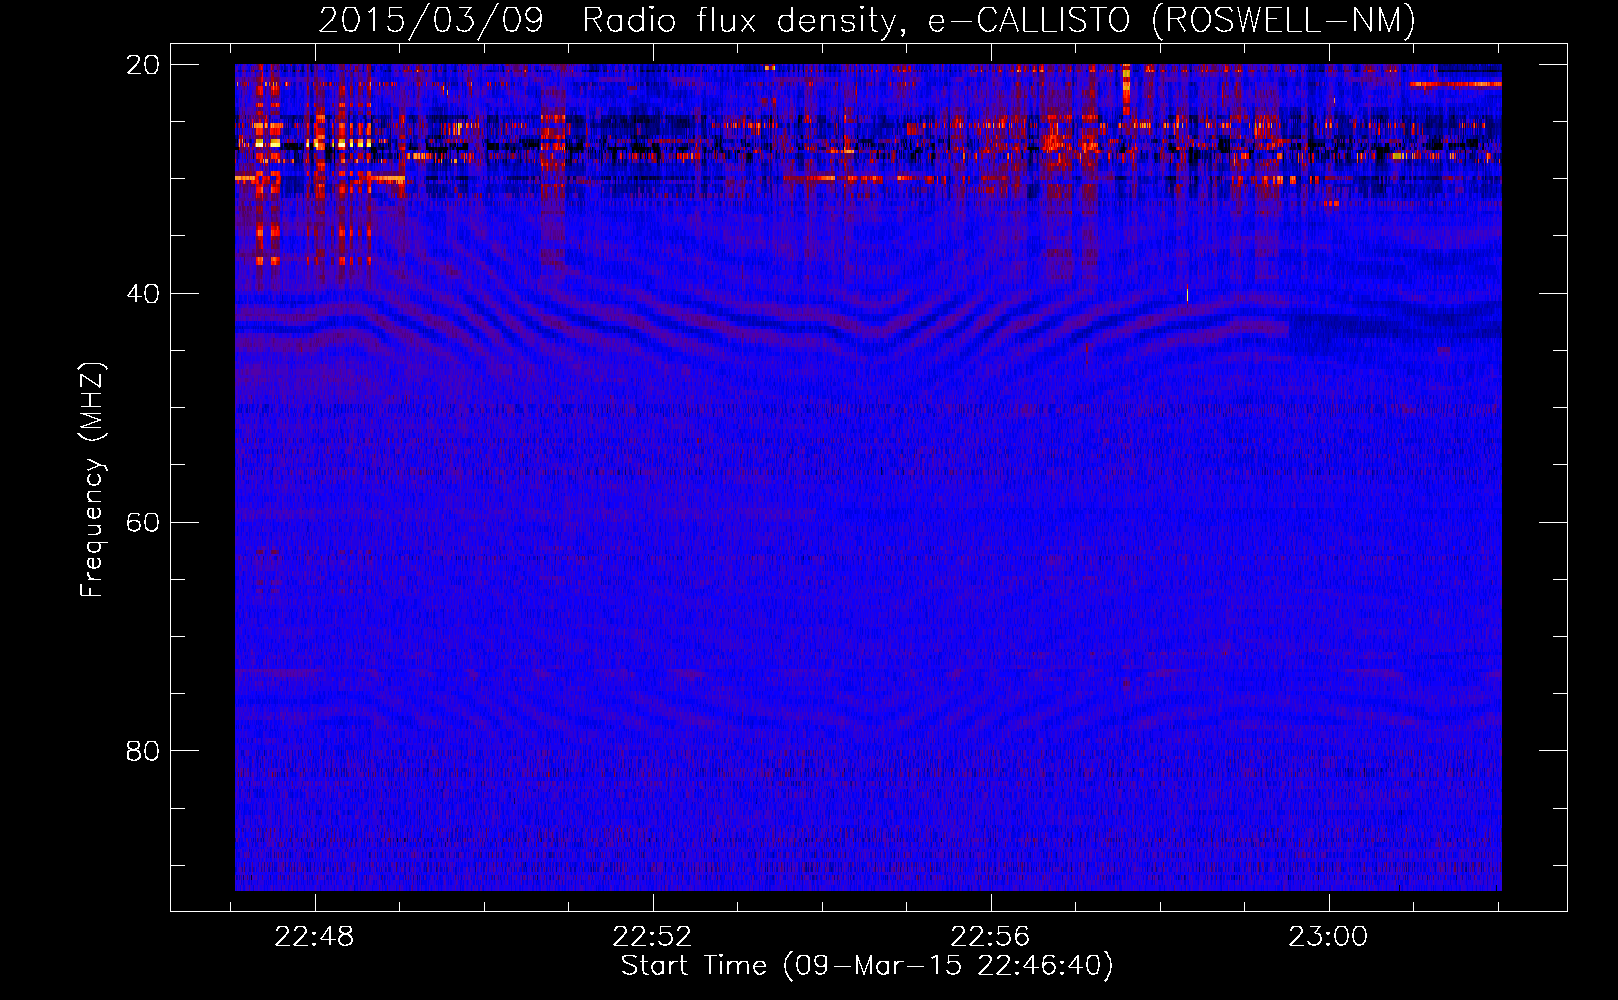Click the 22:48 time tick label
Image resolution: width=1618 pixels, height=1000 pixels.
point(314,937)
